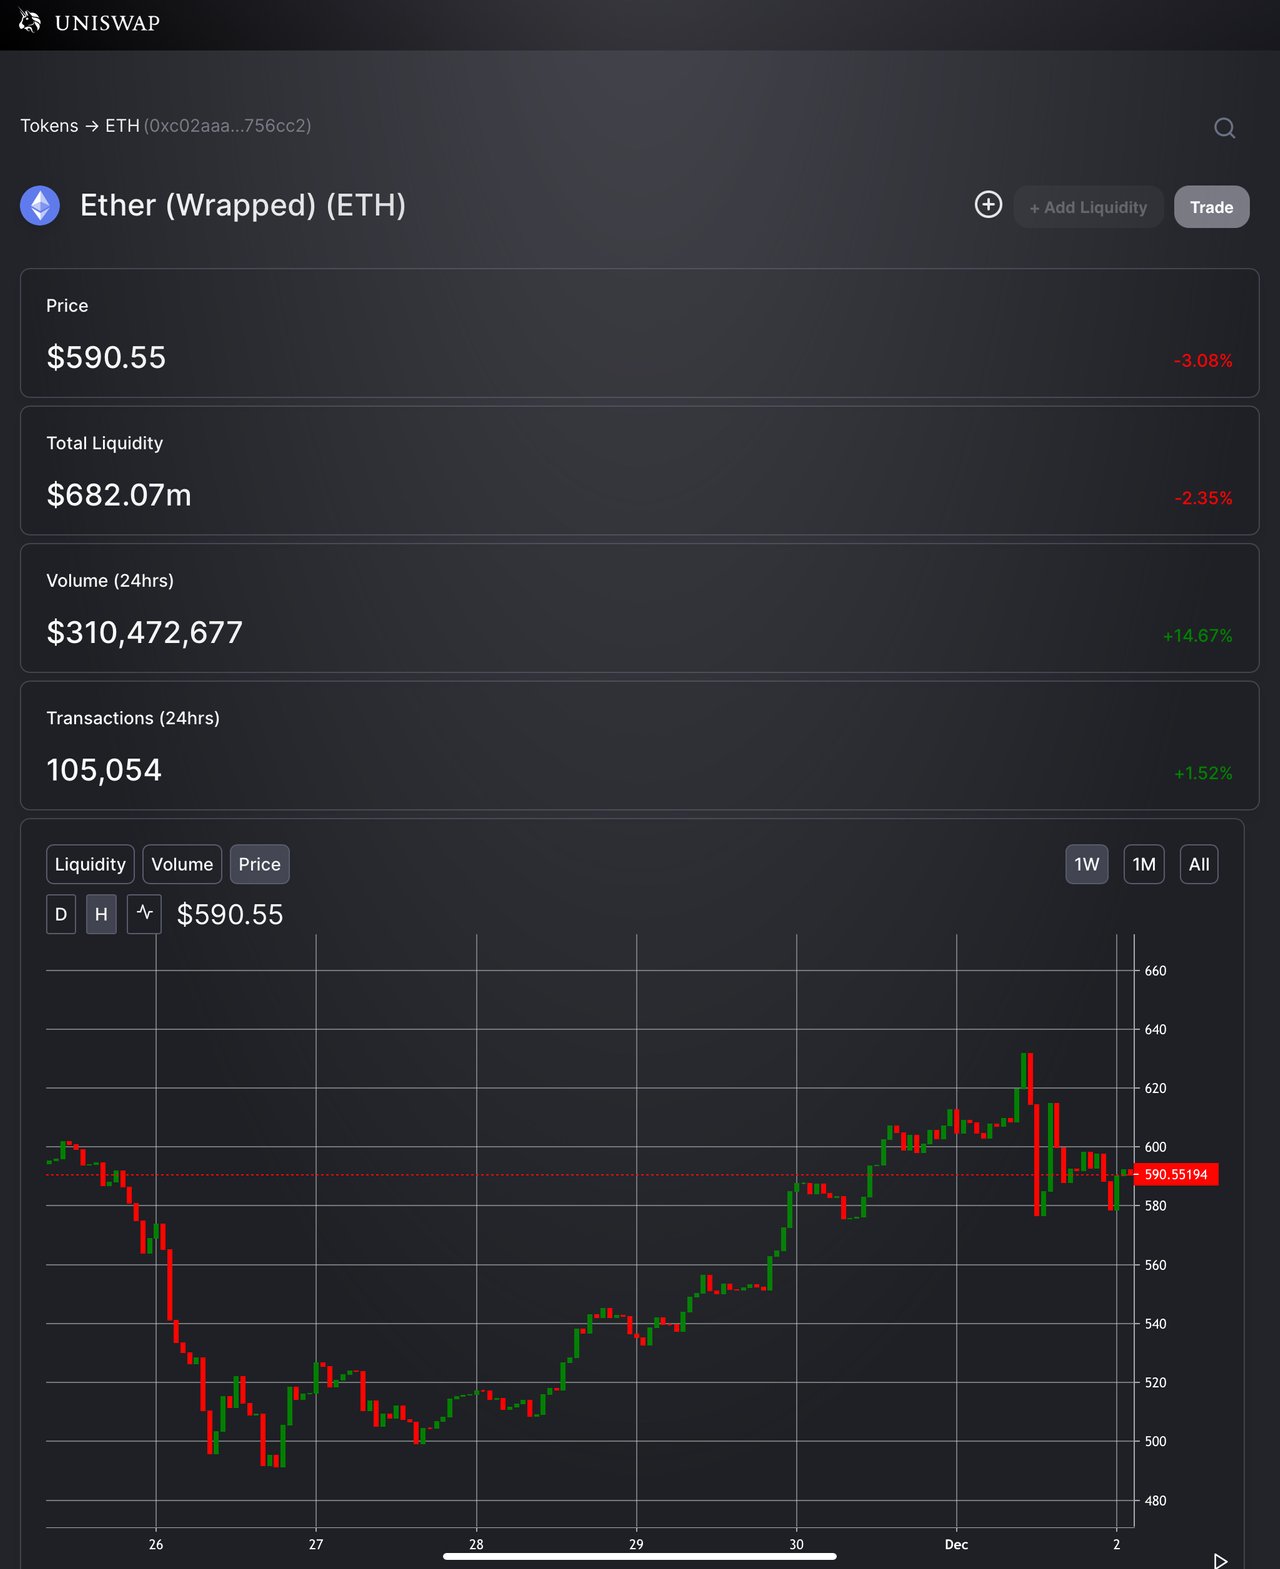The width and height of the screenshot is (1280, 1569).
Task: Click the $590.55 price value
Action: coord(106,357)
